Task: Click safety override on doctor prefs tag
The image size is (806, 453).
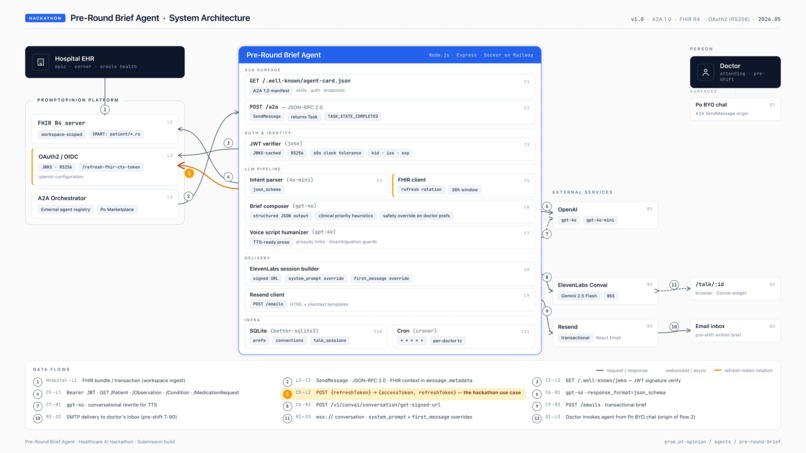Action: (x=416, y=216)
